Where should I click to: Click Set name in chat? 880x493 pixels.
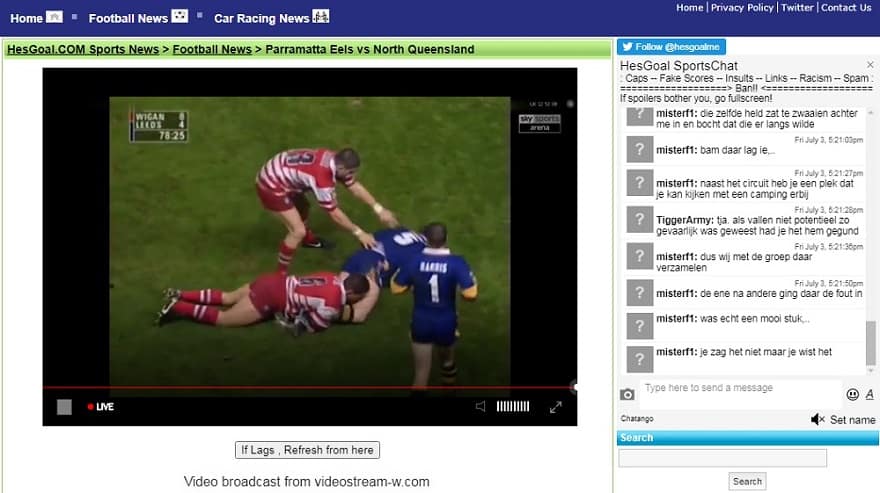point(852,420)
